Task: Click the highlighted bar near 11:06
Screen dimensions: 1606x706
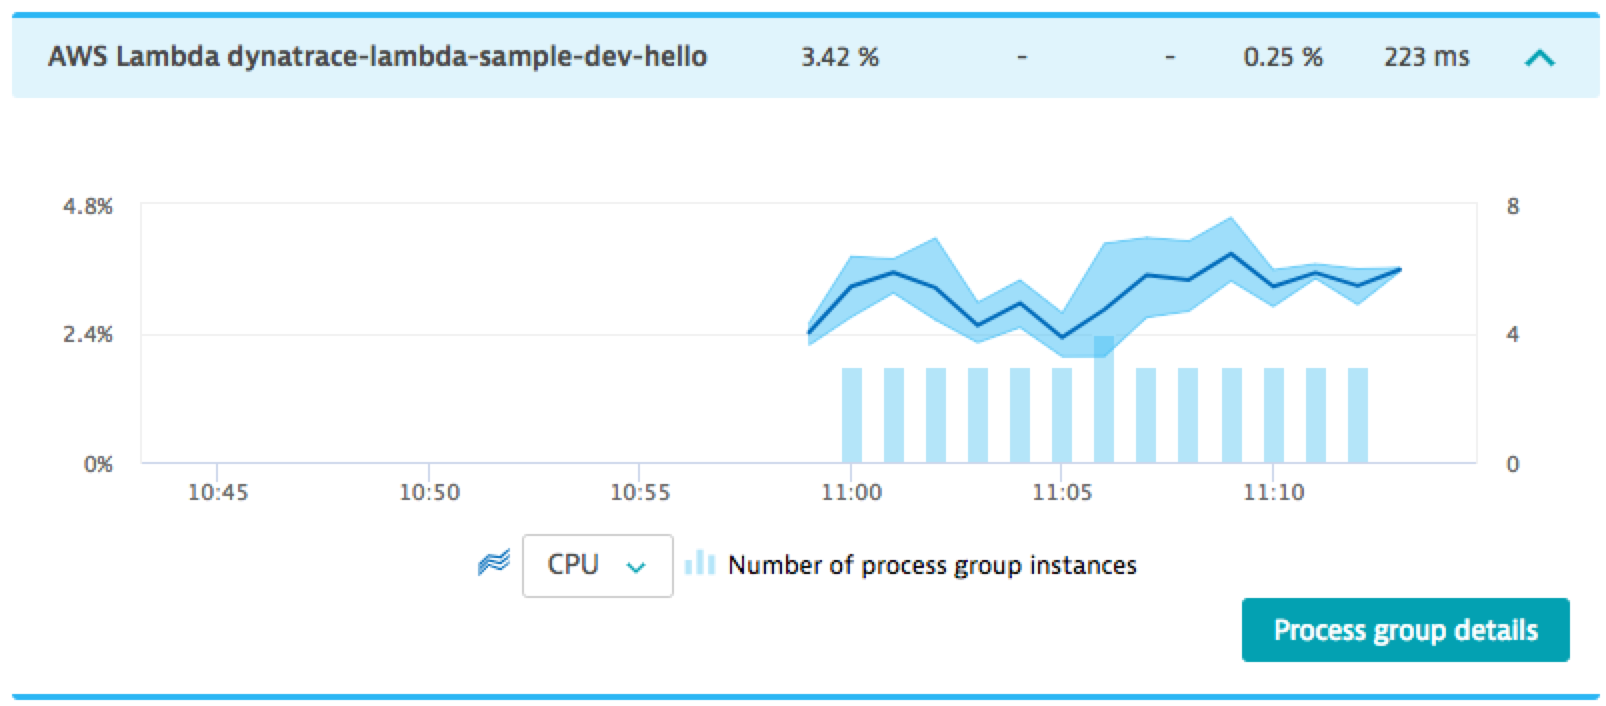Action: point(1104,399)
